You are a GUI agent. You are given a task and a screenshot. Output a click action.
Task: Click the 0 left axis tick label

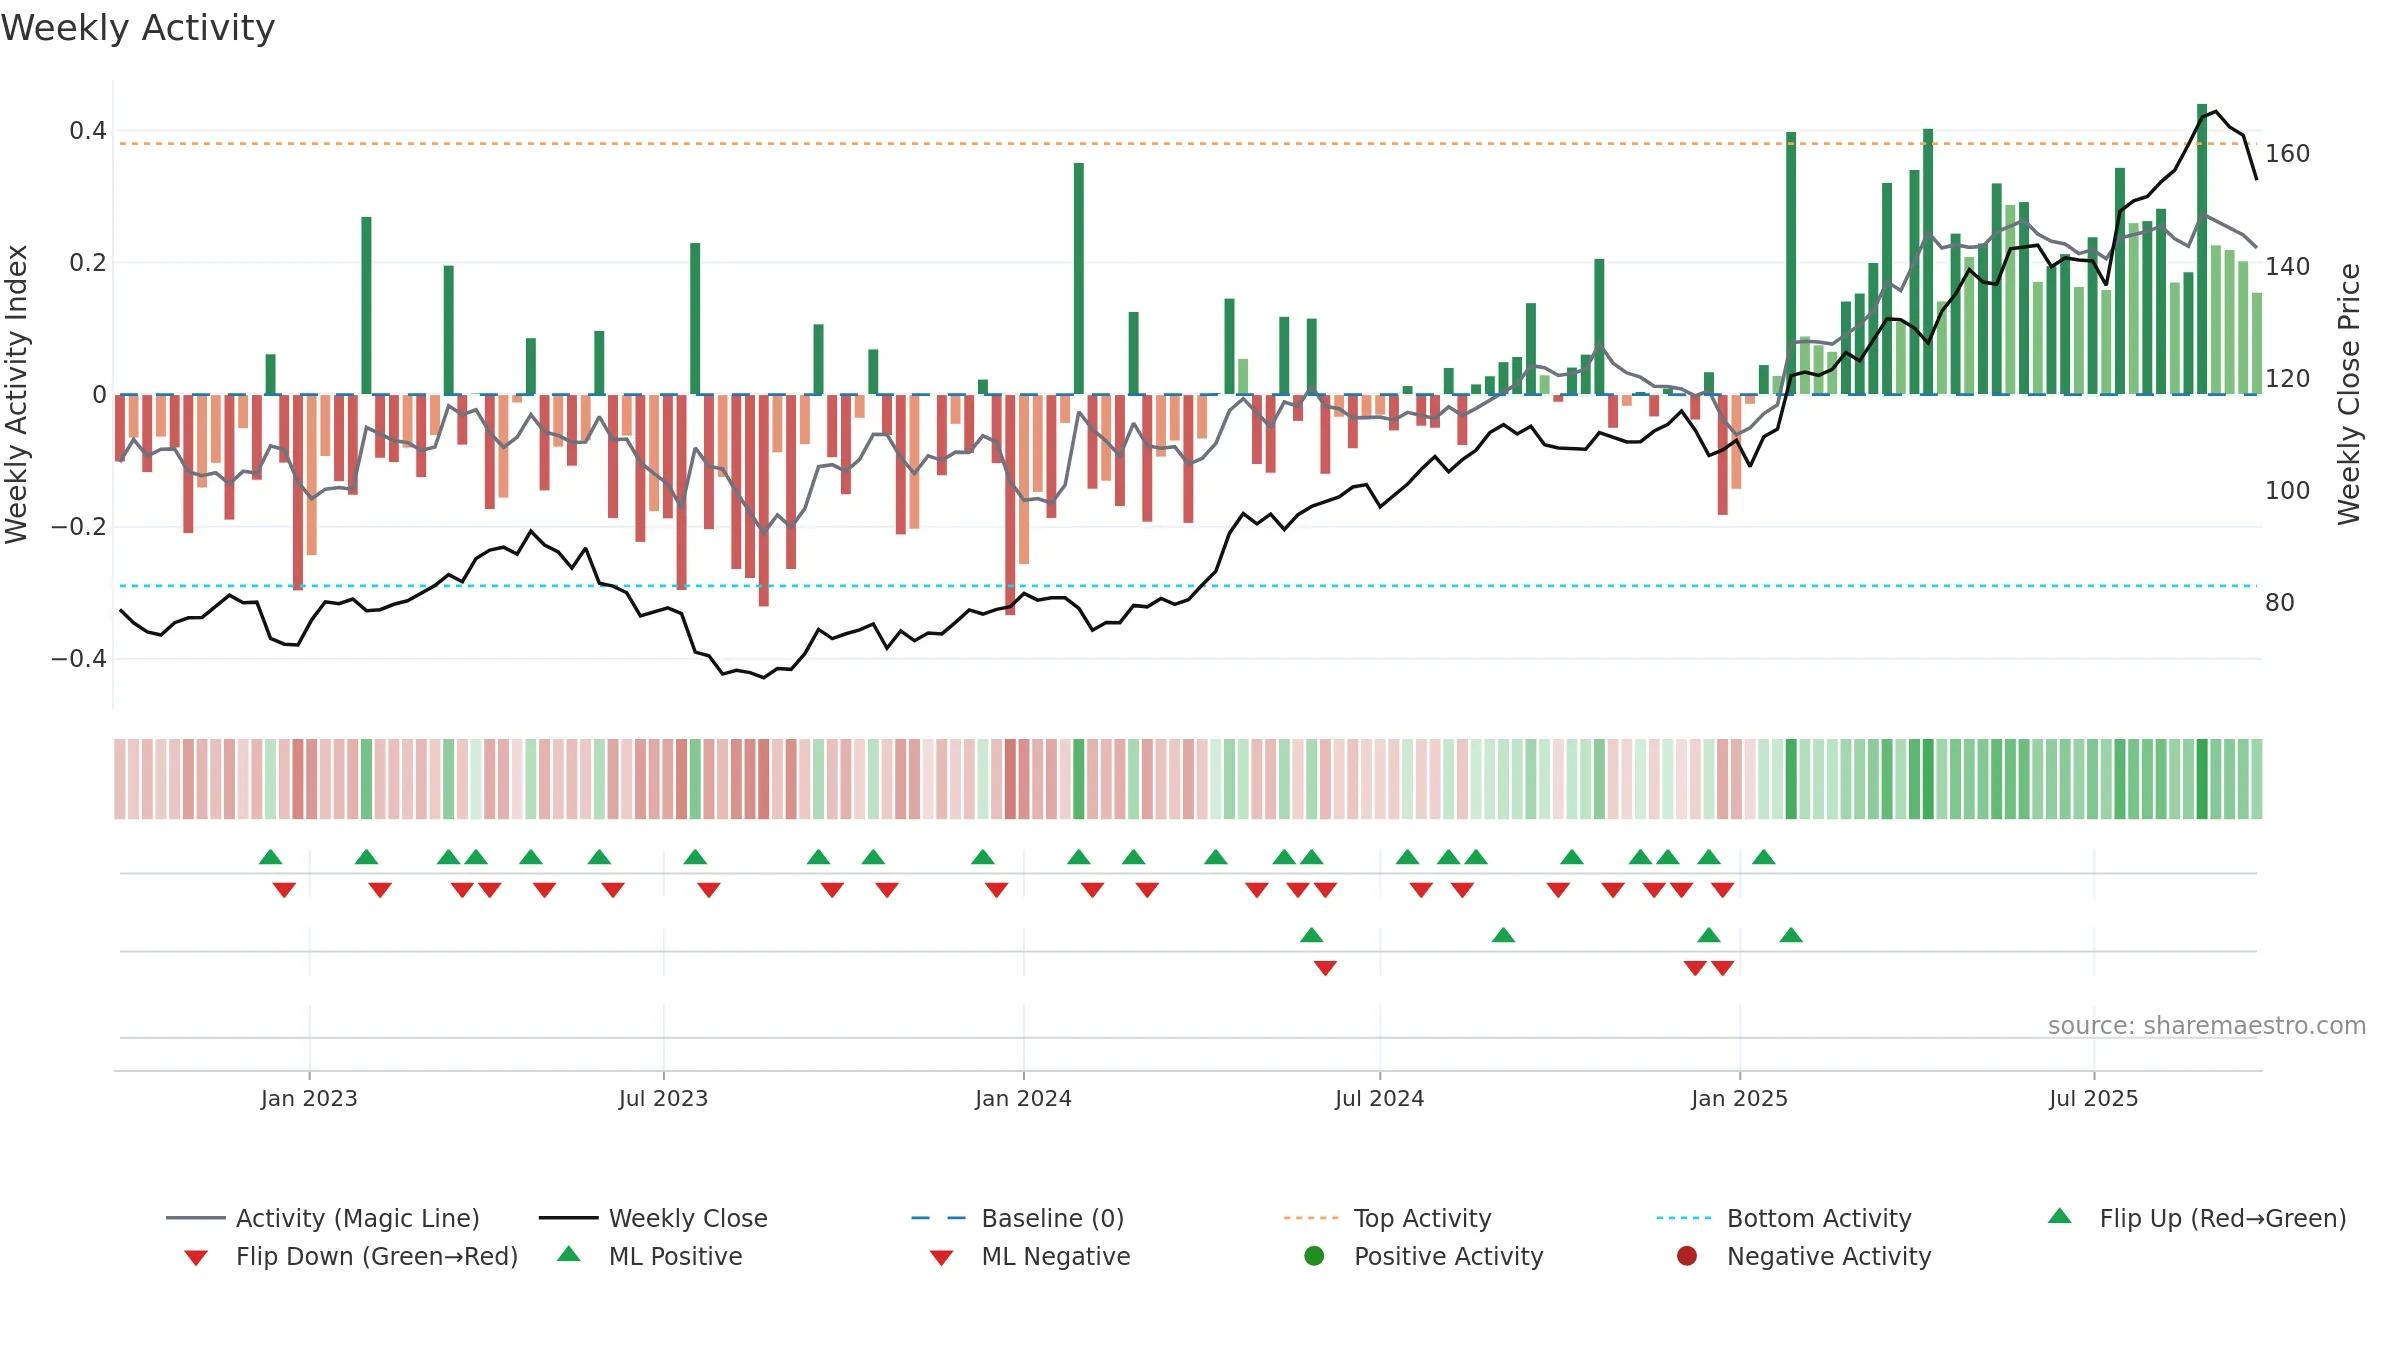pyautogui.click(x=99, y=395)
